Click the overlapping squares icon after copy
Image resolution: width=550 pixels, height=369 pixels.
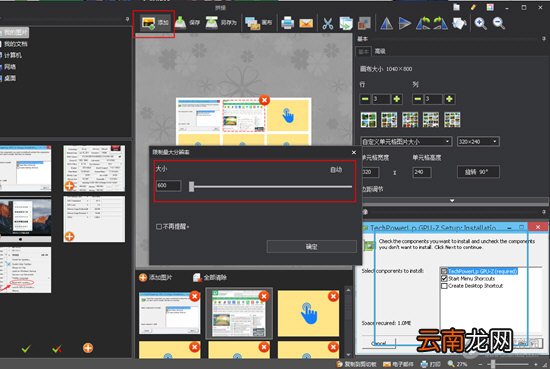(364, 24)
